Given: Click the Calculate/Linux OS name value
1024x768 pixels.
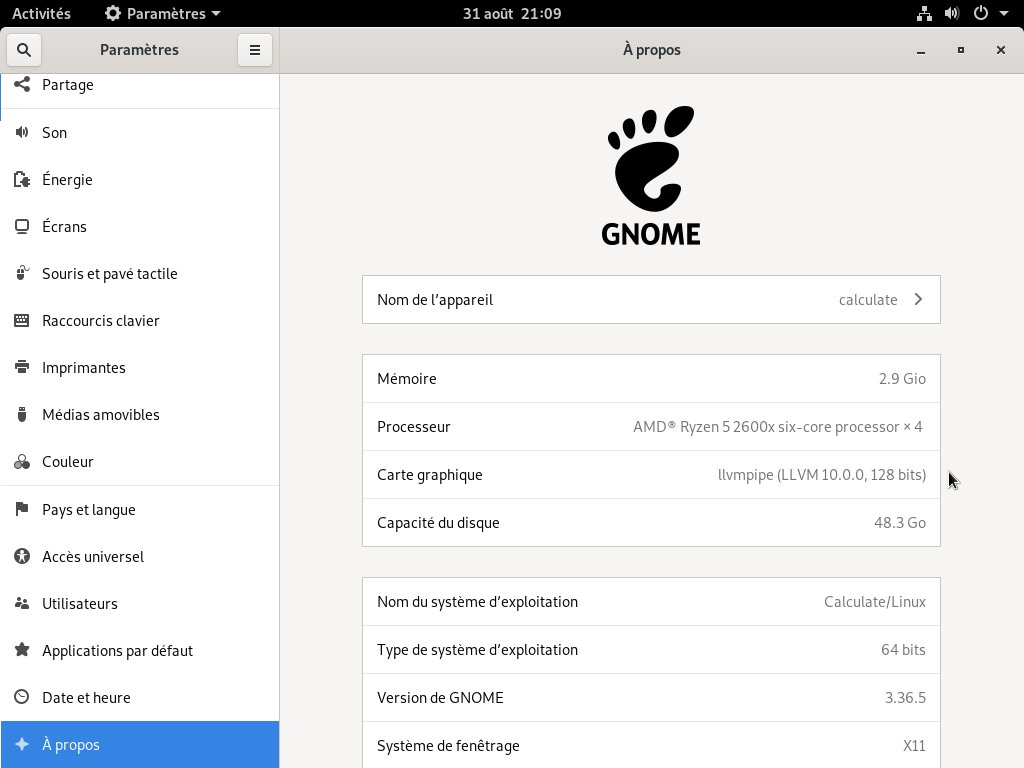Looking at the screenshot, I should [874, 601].
